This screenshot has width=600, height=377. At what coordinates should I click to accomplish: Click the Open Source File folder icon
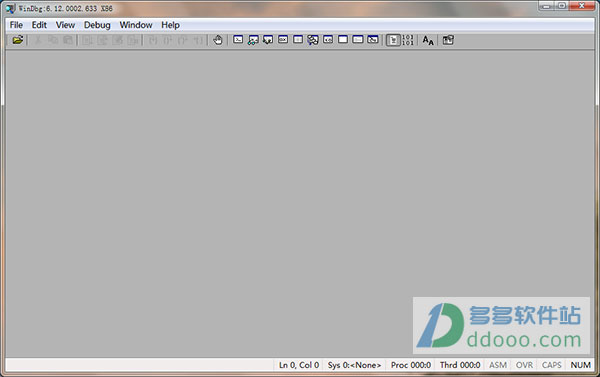[x=18, y=40]
